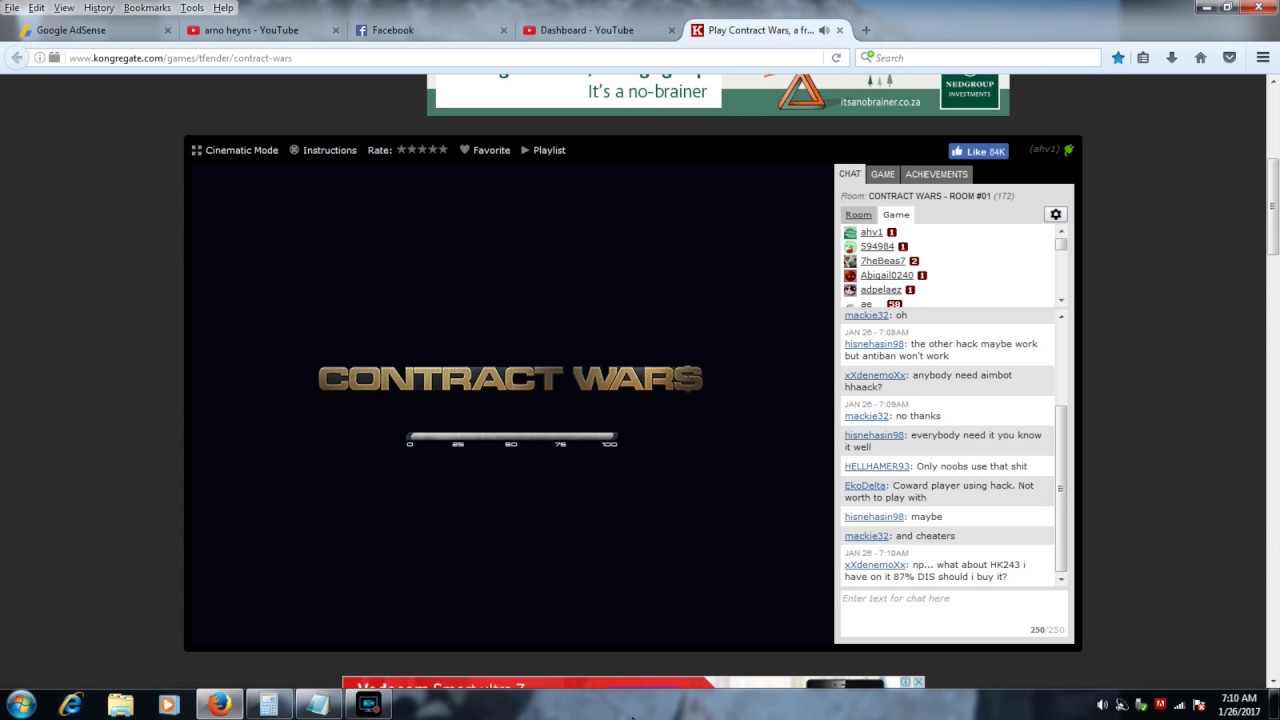1280x720 pixels.
Task: Open the game Instructions
Action: 323,150
